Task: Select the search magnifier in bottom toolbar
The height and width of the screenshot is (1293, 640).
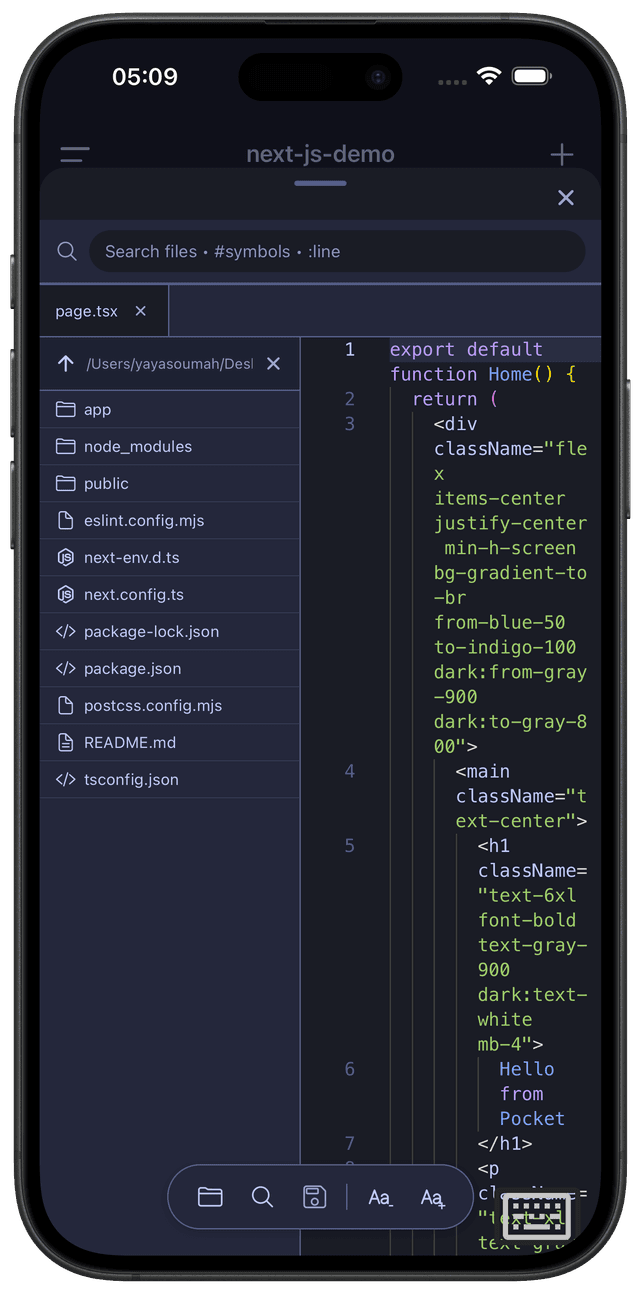Action: pos(263,1197)
